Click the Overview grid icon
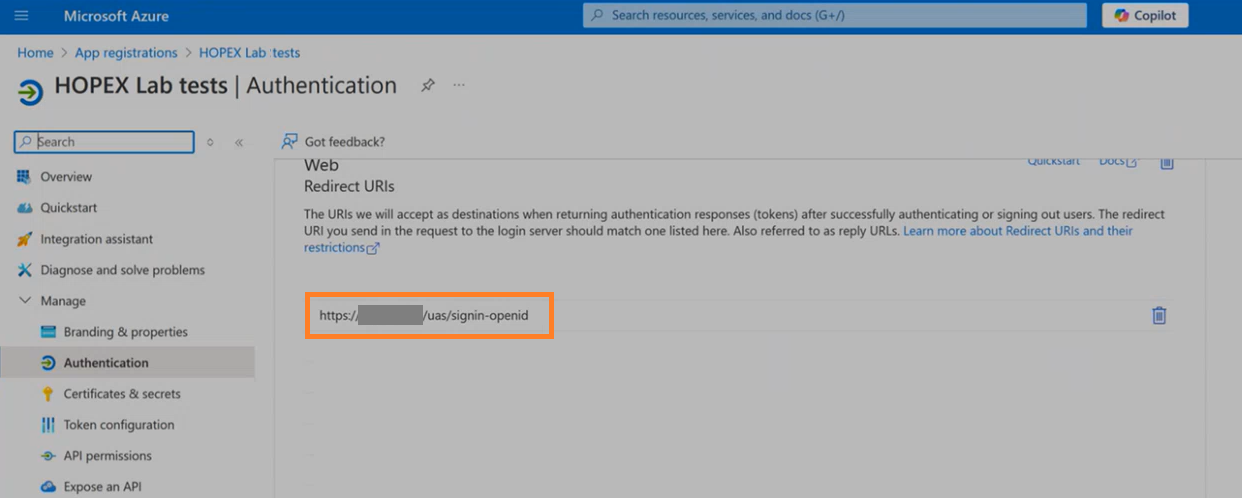Image resolution: width=1242 pixels, height=498 pixels. click(25, 177)
